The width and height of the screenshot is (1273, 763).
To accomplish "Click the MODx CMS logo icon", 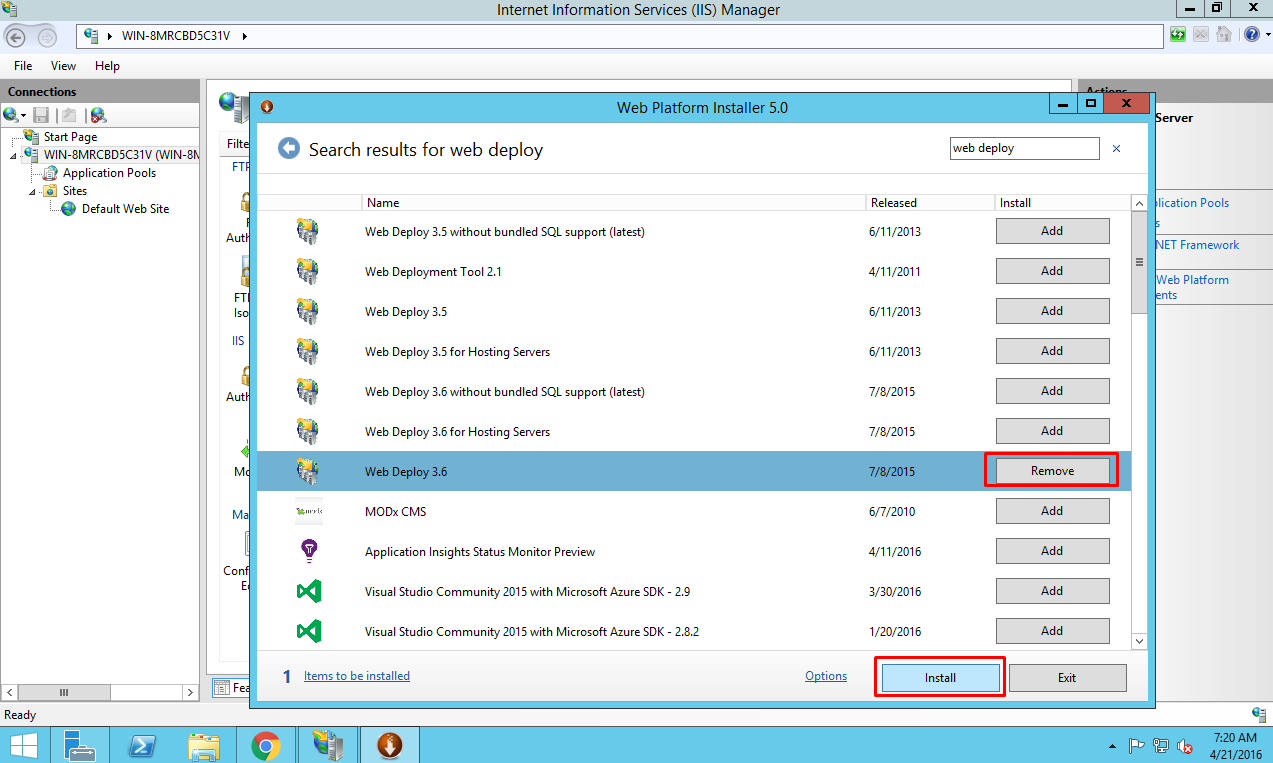I will click(309, 511).
